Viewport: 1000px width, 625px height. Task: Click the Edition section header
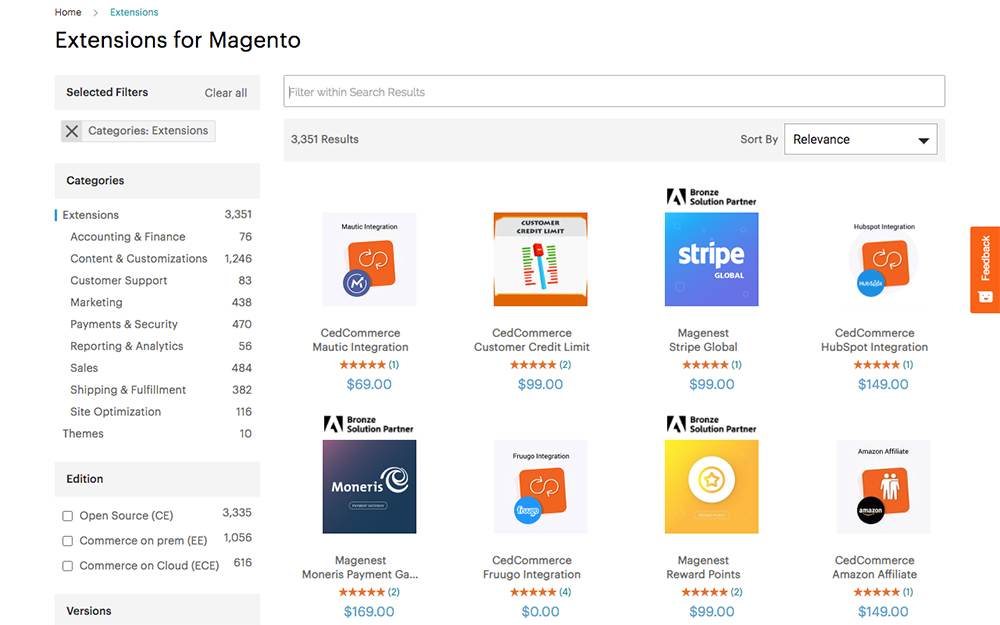[158, 479]
